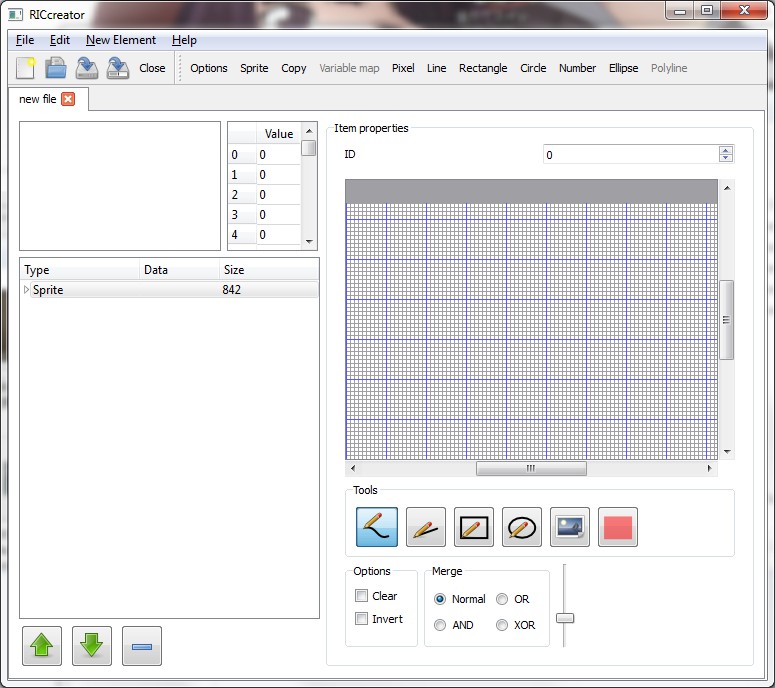
Task: Open a file using the folder icon
Action: tap(56, 68)
